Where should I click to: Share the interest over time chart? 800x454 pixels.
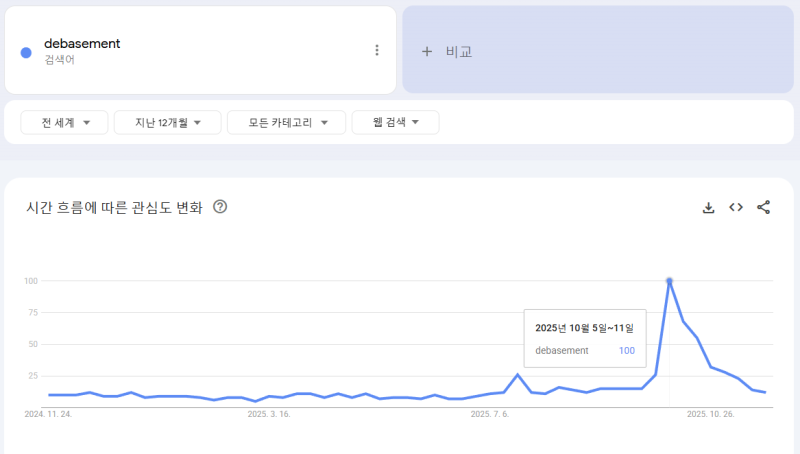point(764,208)
